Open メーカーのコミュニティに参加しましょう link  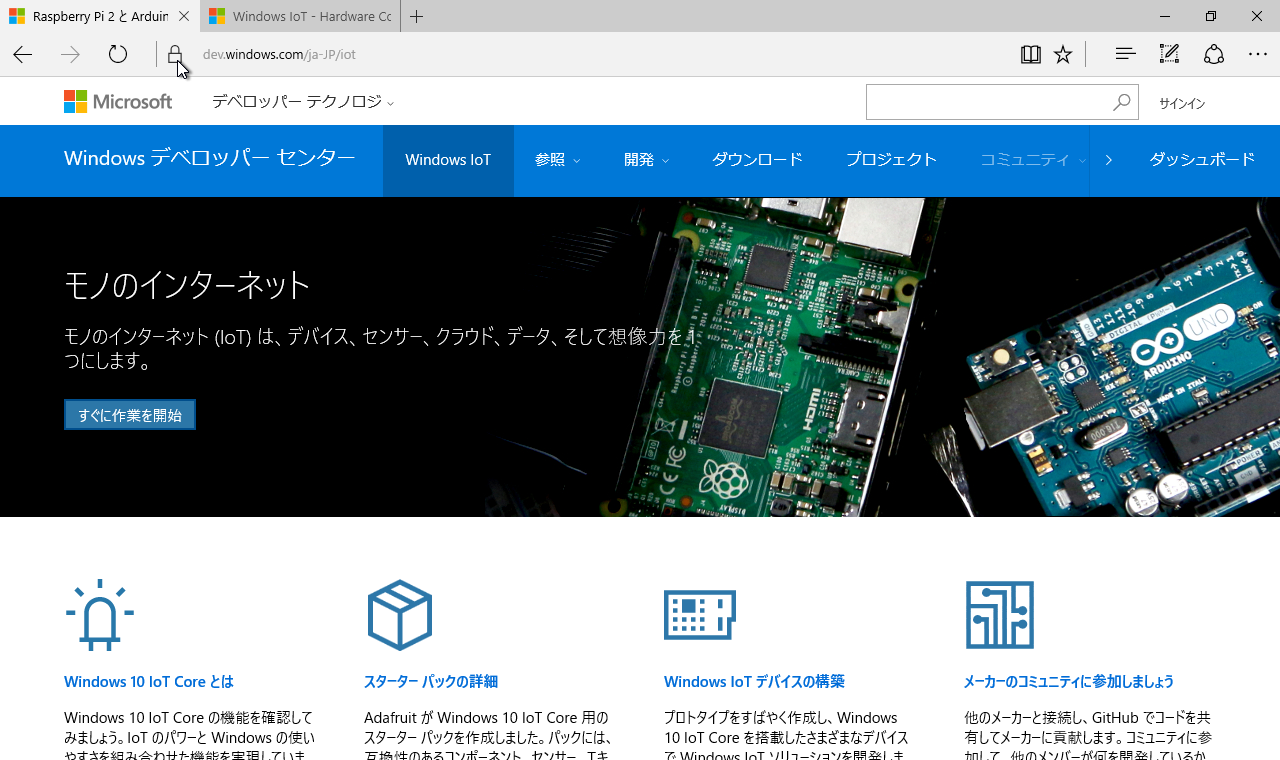[x=1069, y=682]
